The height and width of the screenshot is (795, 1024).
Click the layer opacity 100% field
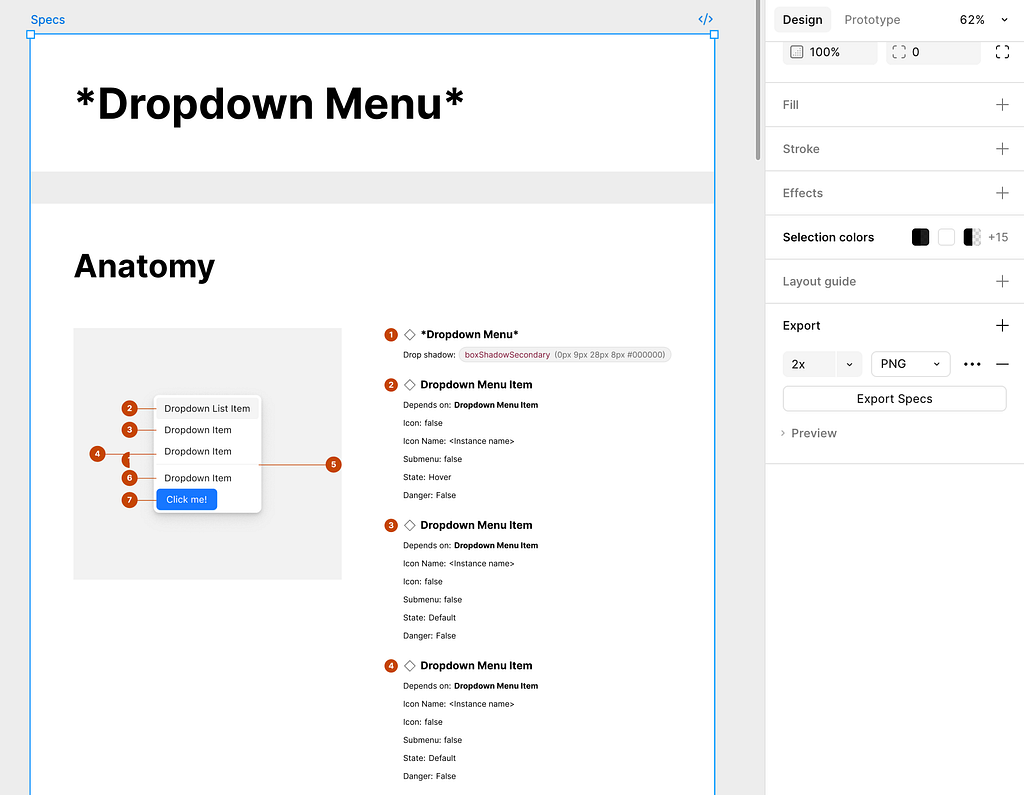click(x=828, y=52)
